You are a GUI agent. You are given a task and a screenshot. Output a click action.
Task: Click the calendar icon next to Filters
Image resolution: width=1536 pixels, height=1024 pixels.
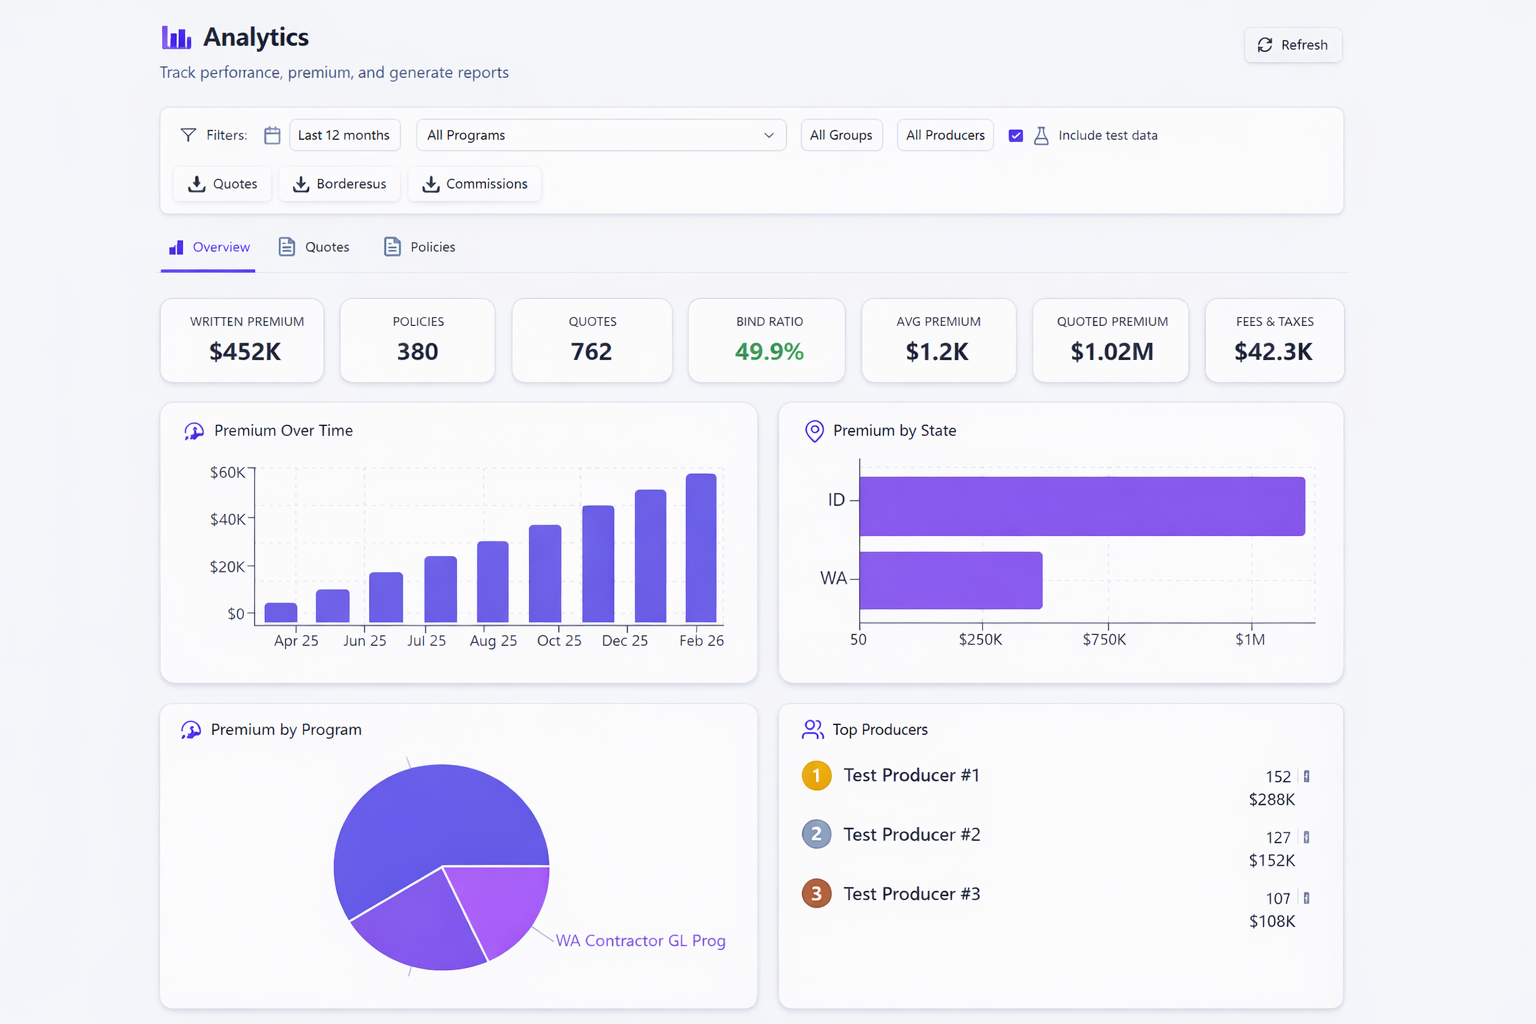click(272, 135)
